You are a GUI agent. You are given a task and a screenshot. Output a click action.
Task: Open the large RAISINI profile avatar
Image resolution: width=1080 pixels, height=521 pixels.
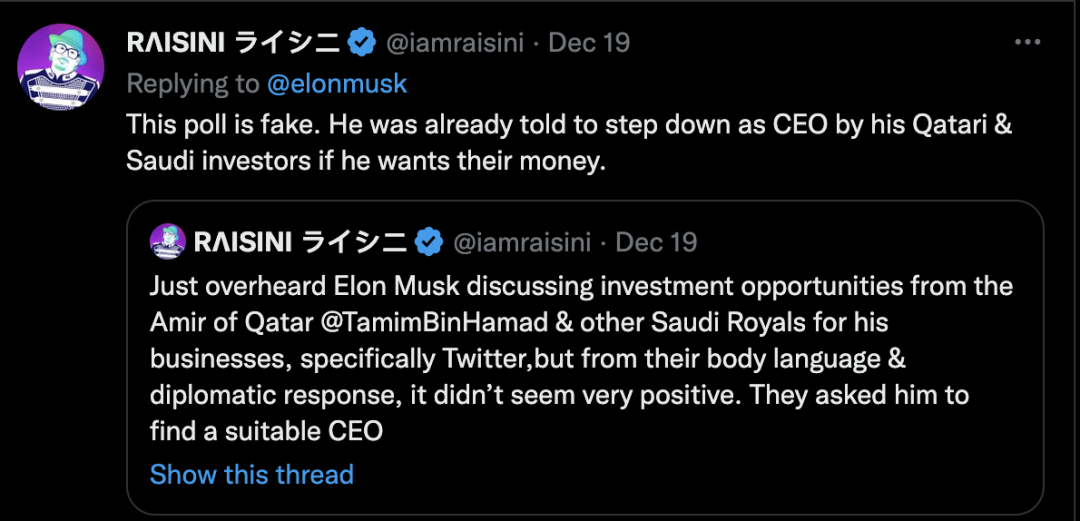61,67
